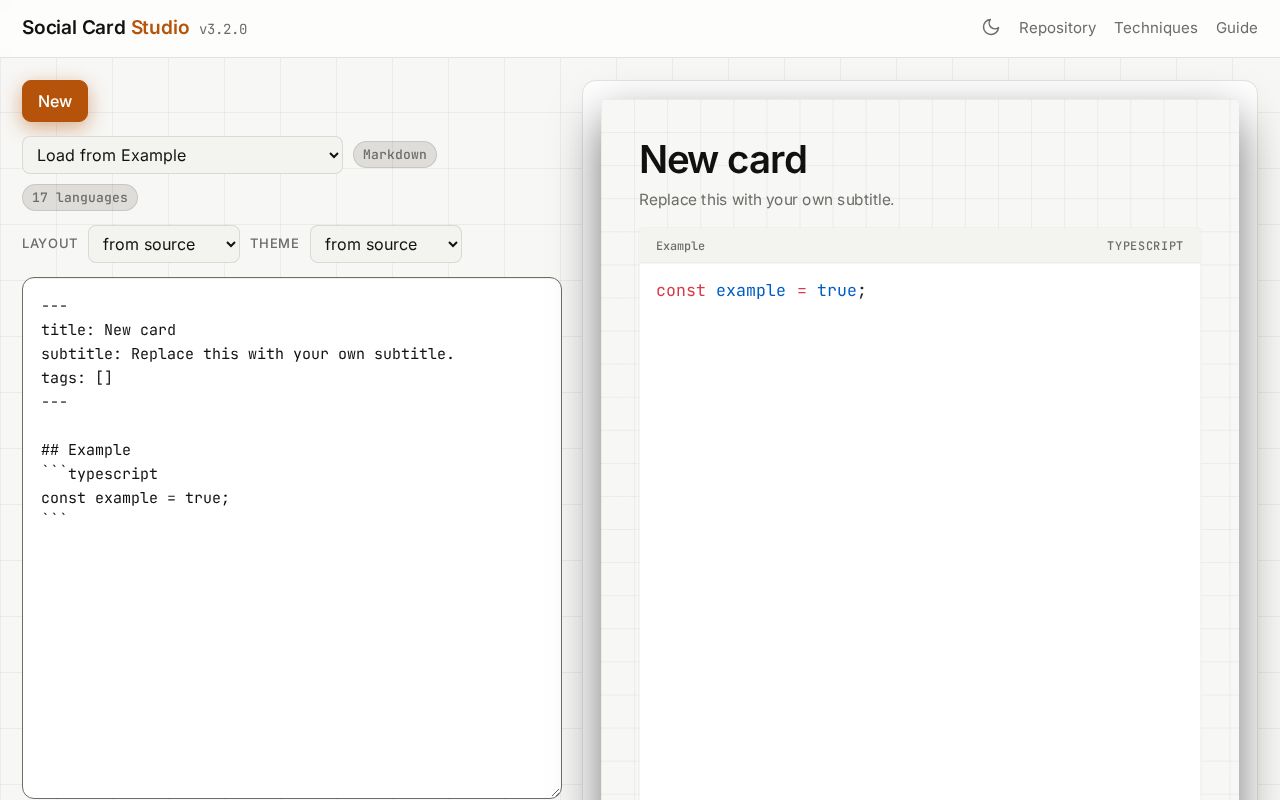Open the Techniques page
The width and height of the screenshot is (1280, 800).
click(1156, 28)
